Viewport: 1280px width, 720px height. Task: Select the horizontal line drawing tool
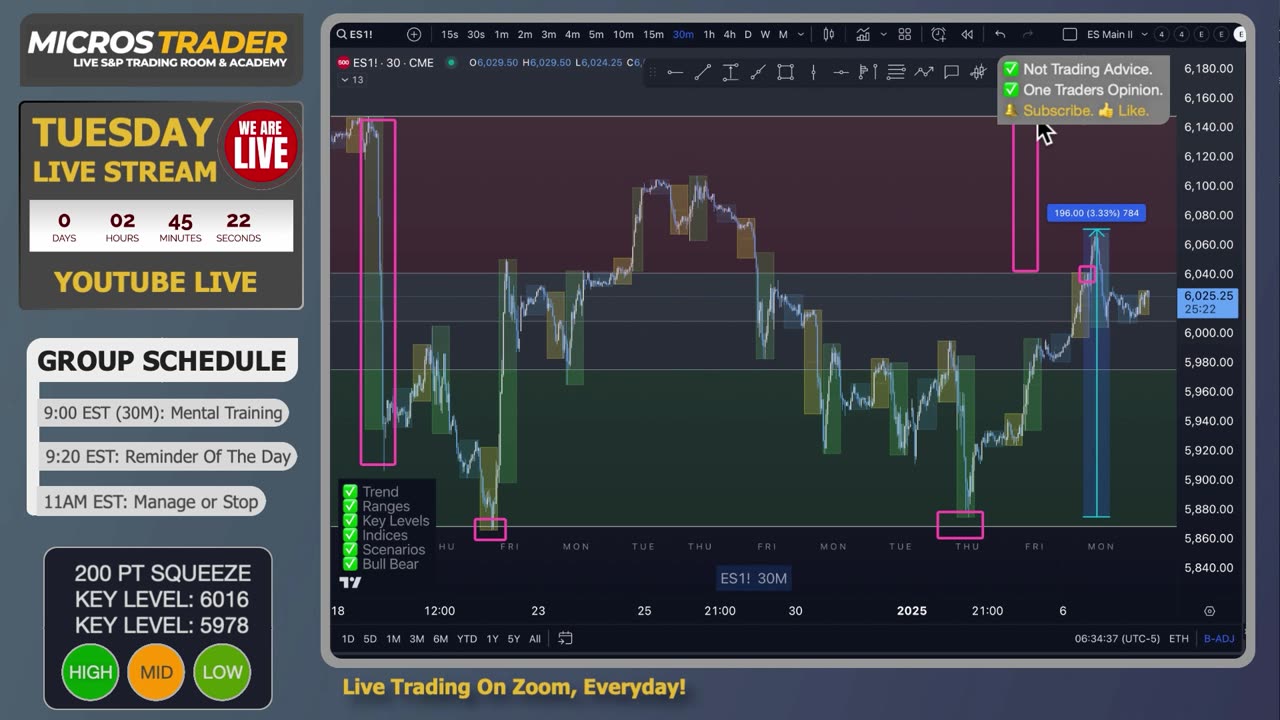[x=675, y=72]
